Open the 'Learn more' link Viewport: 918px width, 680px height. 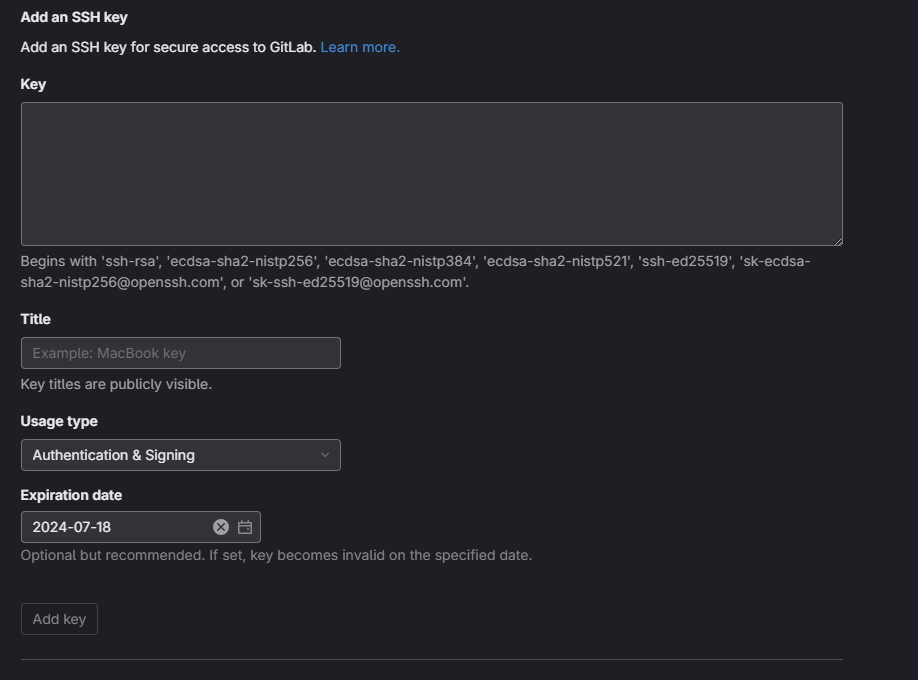[360, 47]
